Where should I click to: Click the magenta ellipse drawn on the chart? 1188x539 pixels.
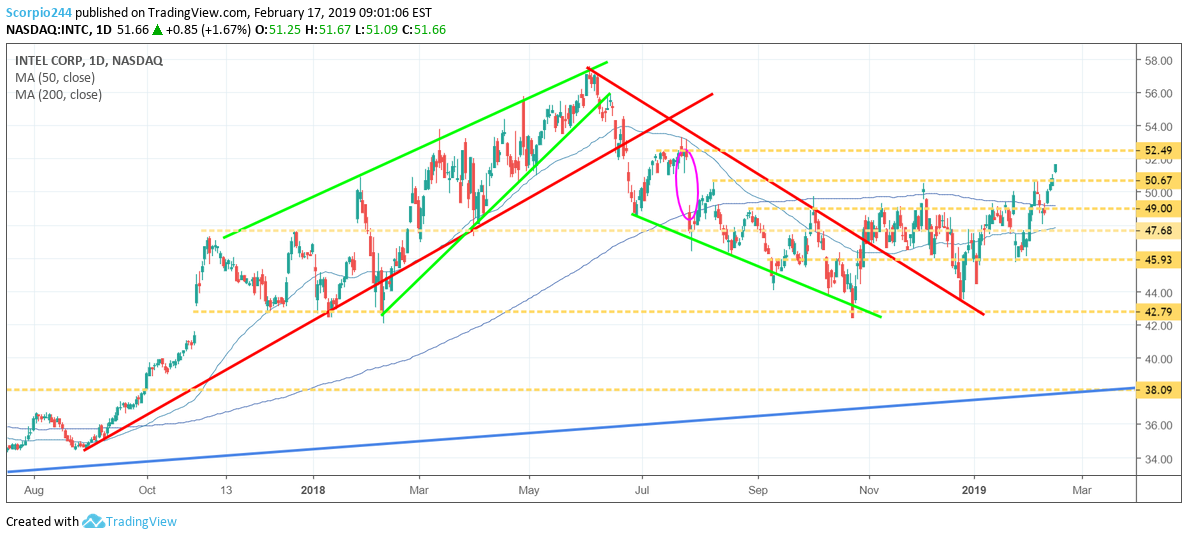687,185
